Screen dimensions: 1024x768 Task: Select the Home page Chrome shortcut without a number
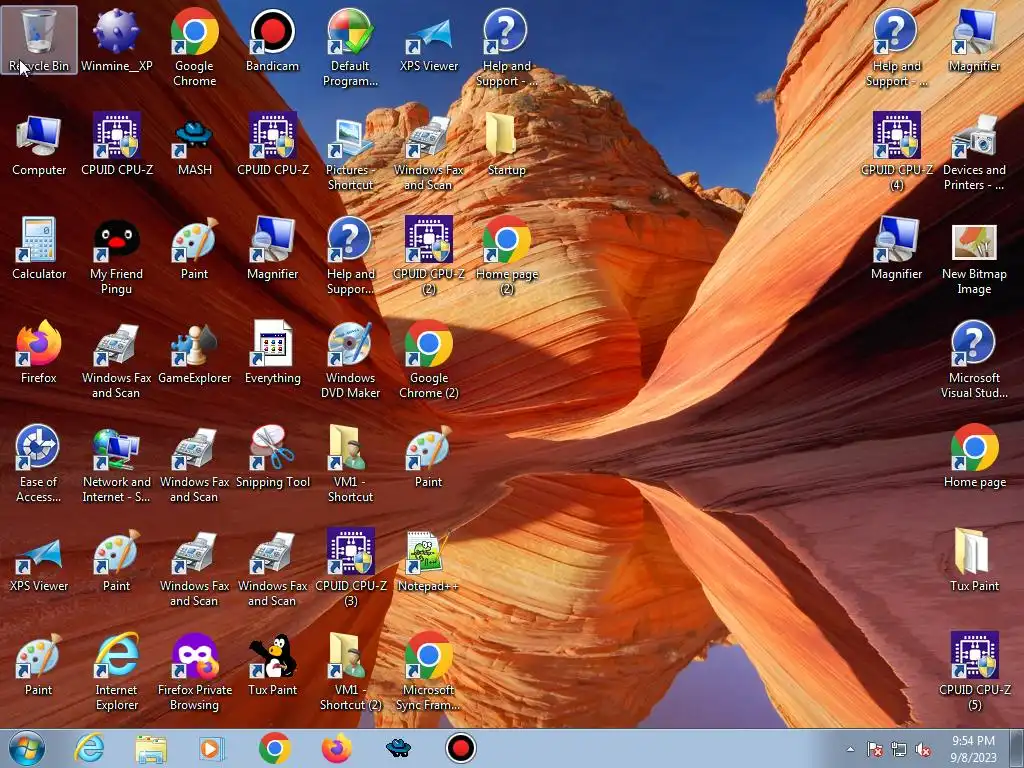974,456
